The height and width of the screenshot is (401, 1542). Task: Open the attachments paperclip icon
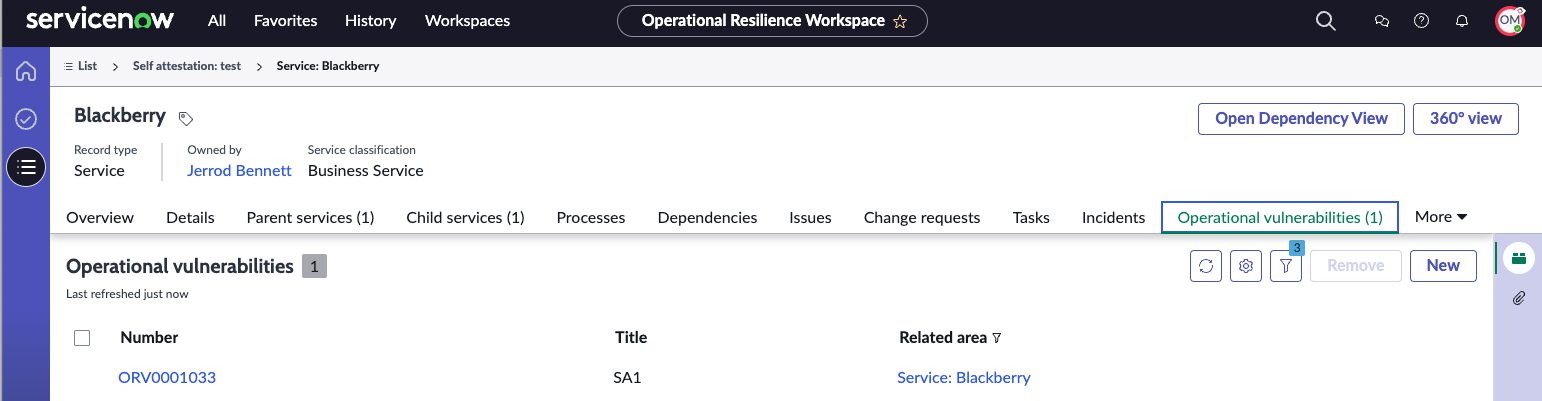[1519, 298]
